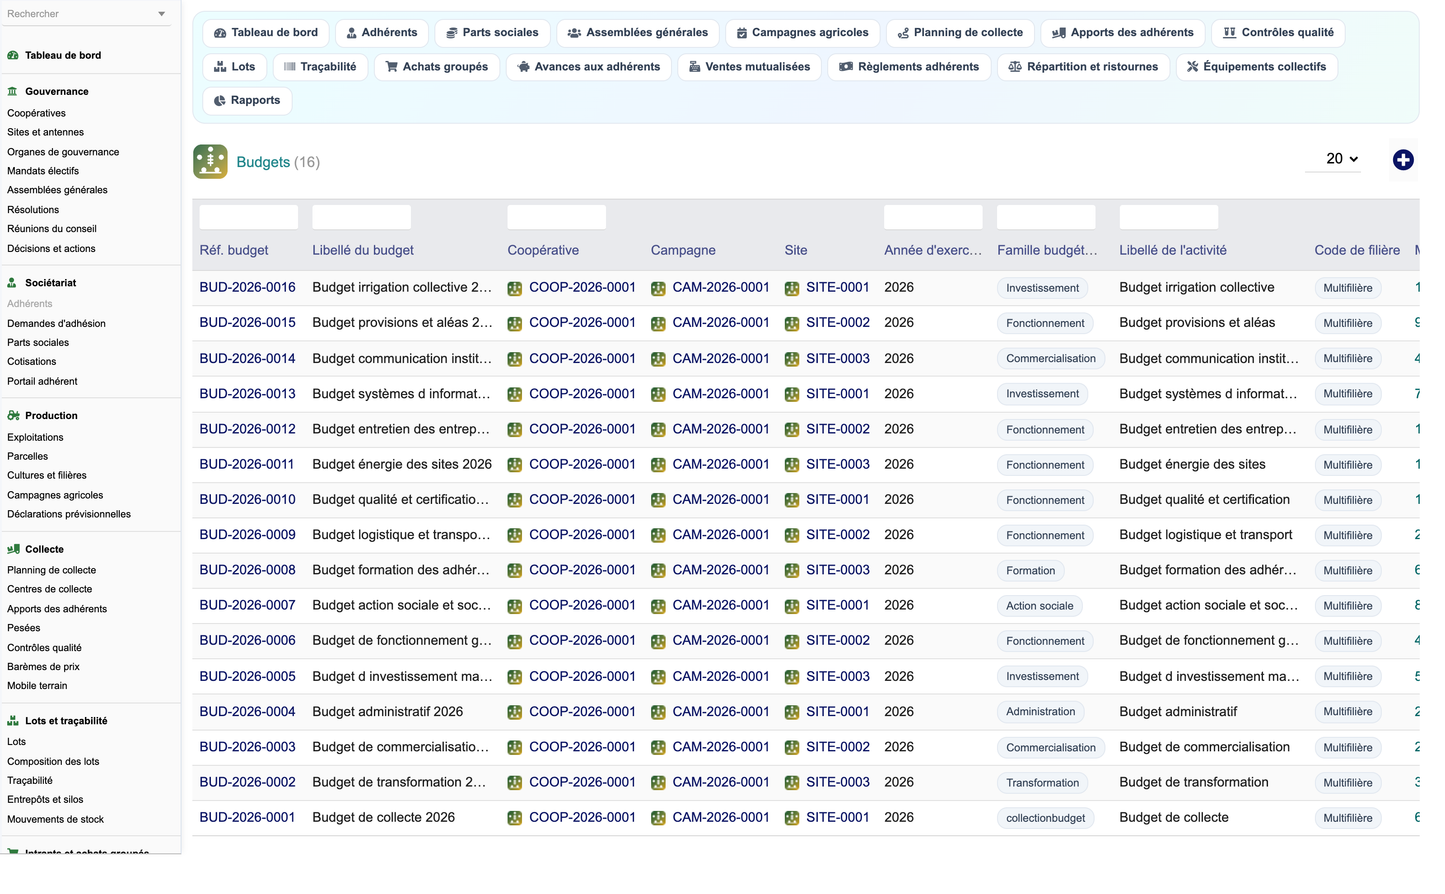
Task: Open the Rapports tab
Action: pos(247,101)
